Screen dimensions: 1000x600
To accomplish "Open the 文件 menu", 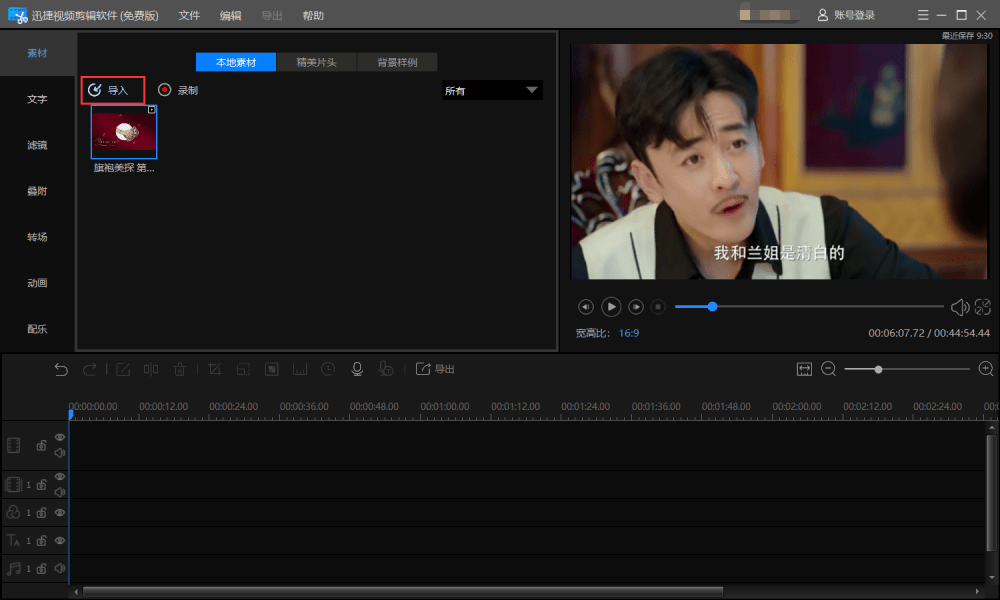I will [189, 15].
